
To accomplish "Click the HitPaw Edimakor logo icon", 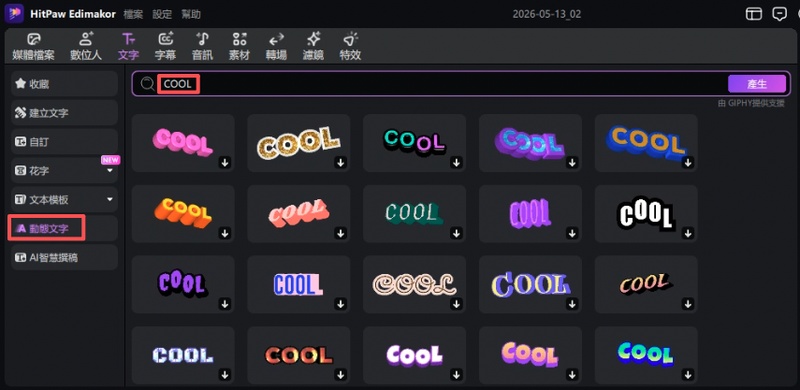I will point(14,14).
